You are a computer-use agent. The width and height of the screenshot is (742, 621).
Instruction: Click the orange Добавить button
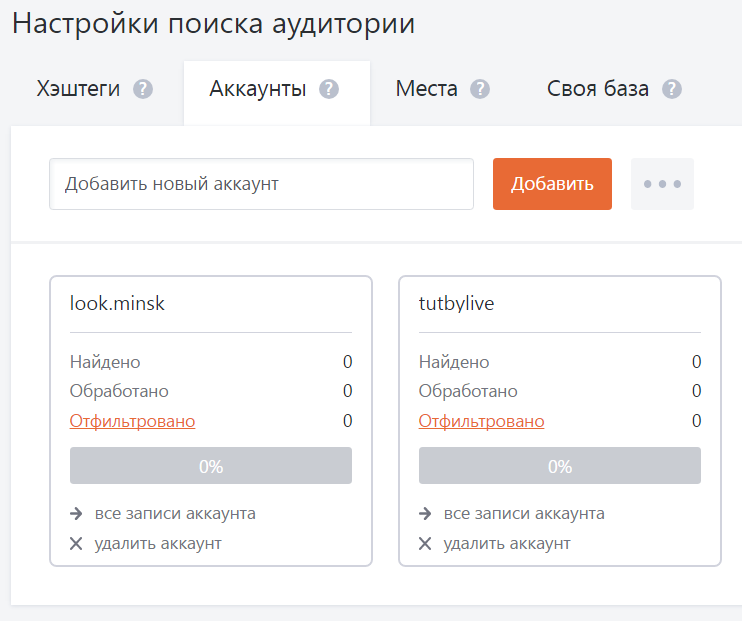pyautogui.click(x=552, y=184)
